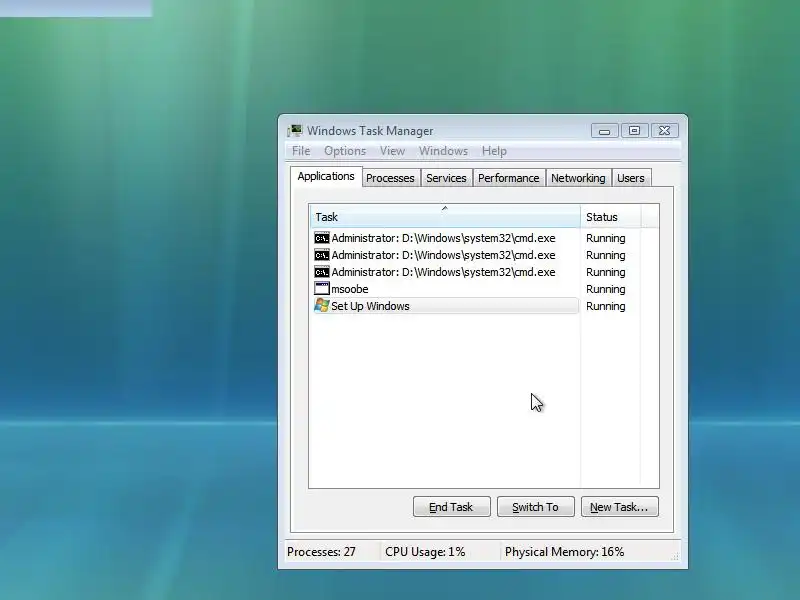This screenshot has width=800, height=600.
Task: Click the msoobe window icon
Action: 321,289
